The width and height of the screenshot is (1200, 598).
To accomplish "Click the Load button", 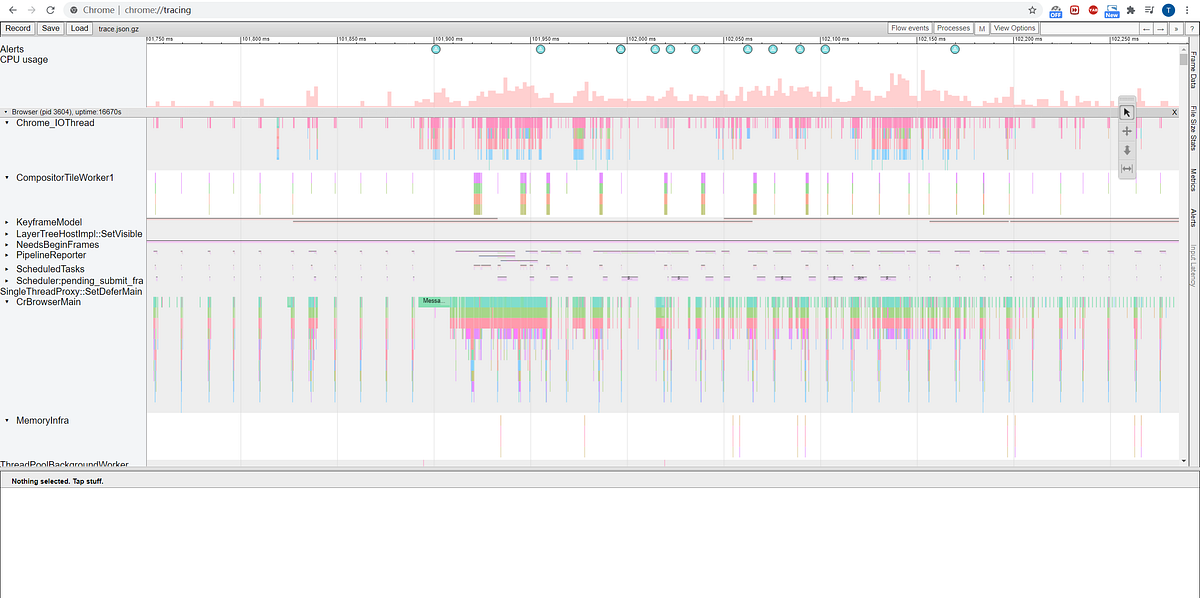I will point(79,28).
